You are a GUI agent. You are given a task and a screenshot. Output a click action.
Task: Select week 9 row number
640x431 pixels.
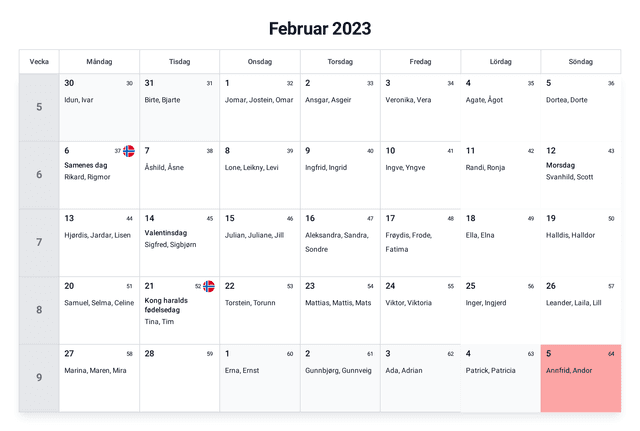tap(39, 378)
